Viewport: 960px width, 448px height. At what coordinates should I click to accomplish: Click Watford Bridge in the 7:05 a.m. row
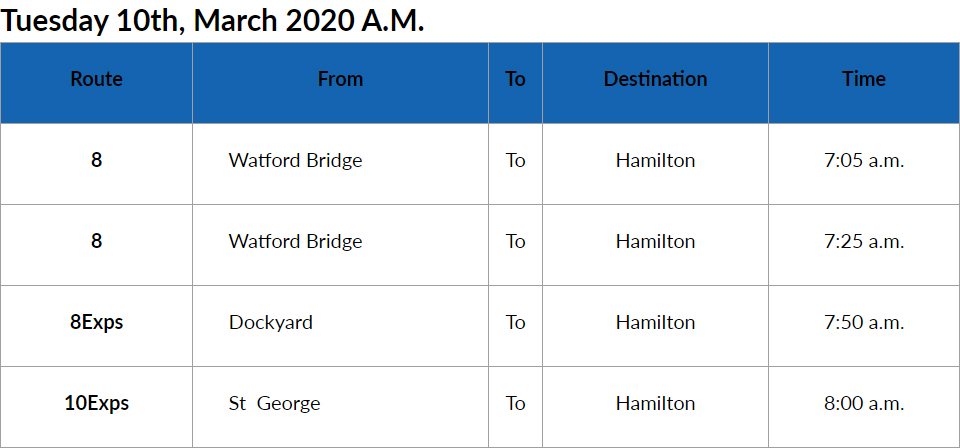[x=295, y=160]
